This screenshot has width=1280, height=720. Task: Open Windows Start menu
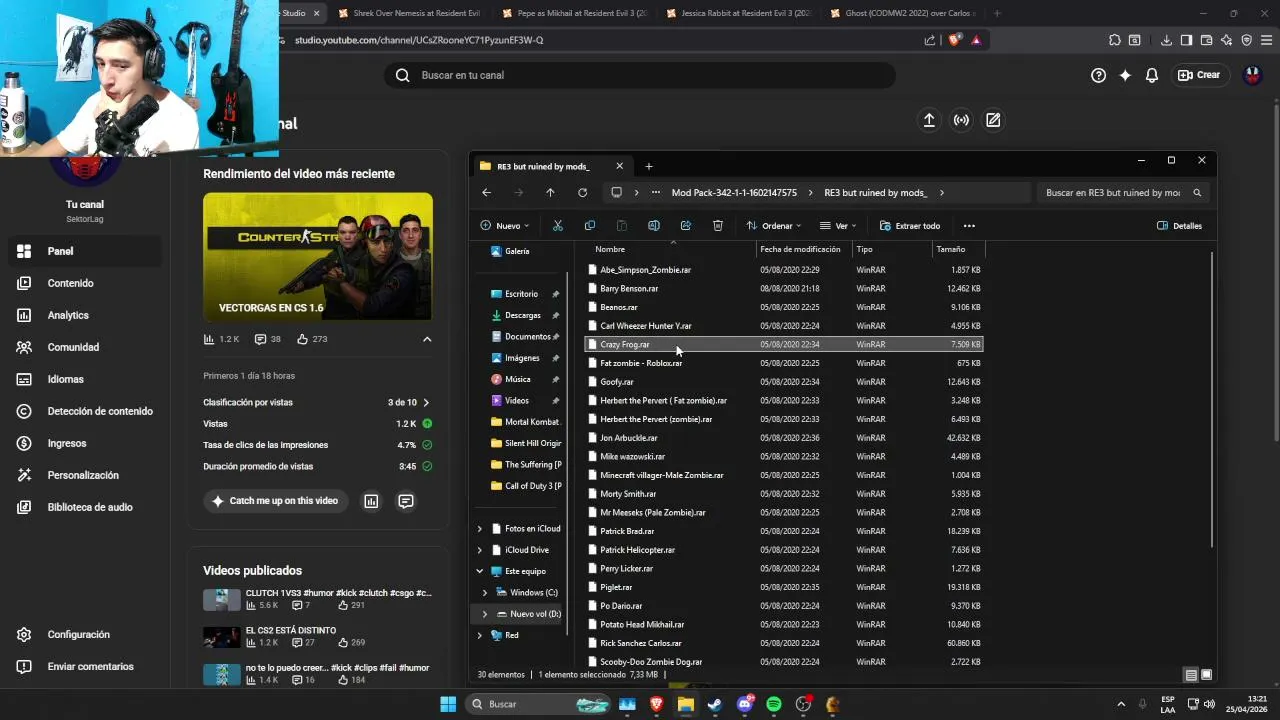(x=448, y=704)
